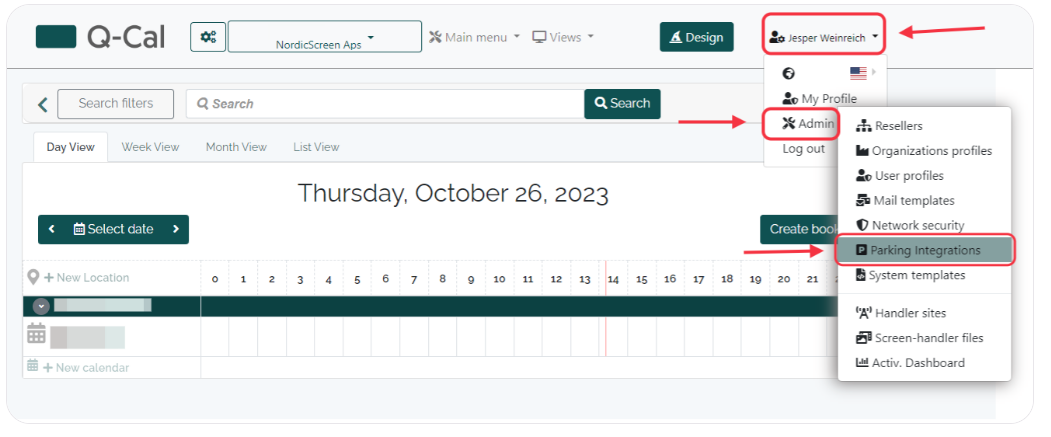Click the globe language icon

(x=788, y=73)
